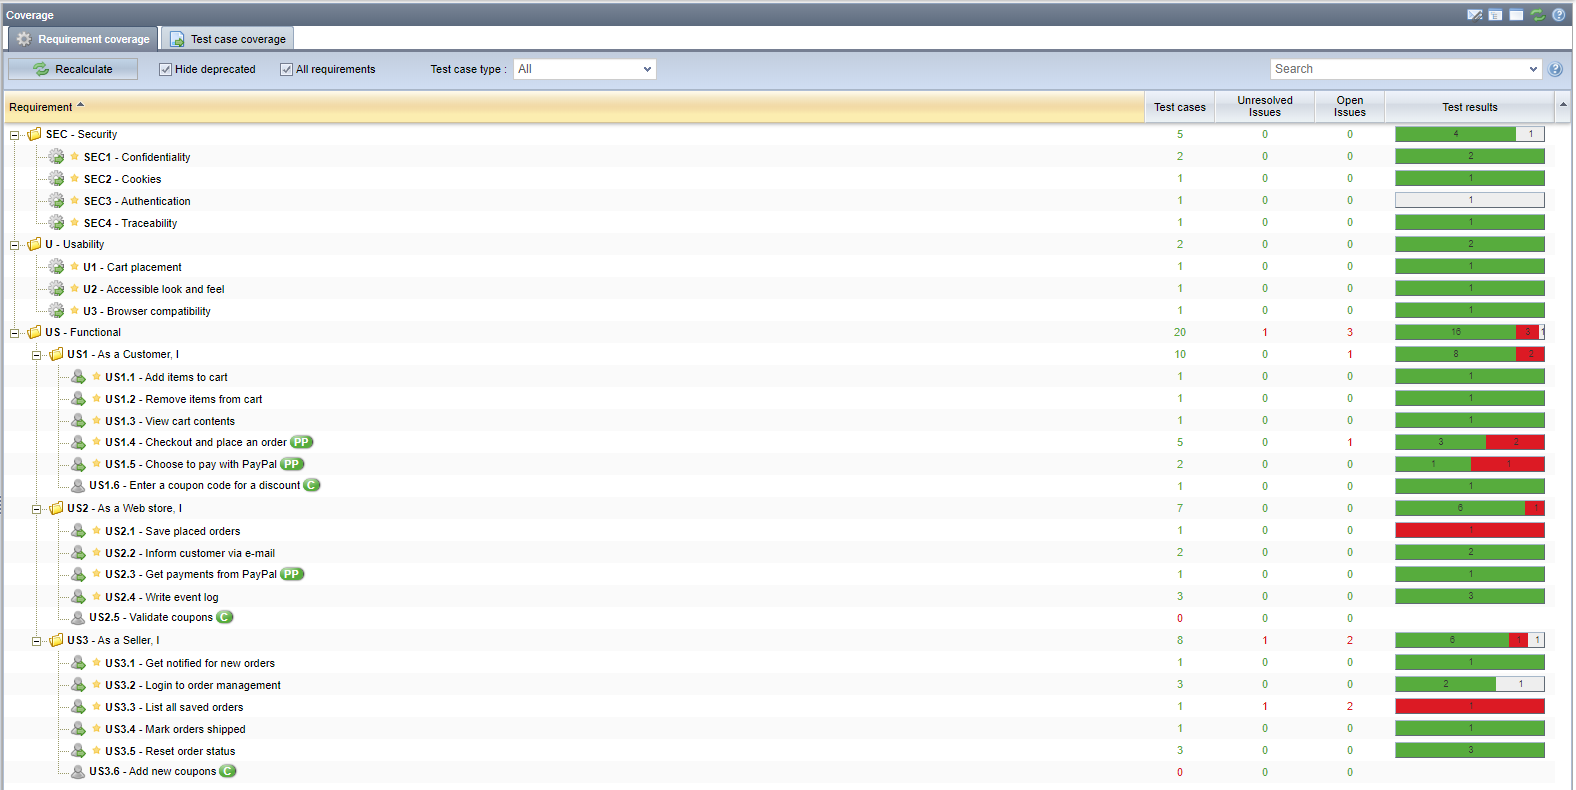Click the gray results bar of SEC3 Authentication

click(x=1470, y=200)
